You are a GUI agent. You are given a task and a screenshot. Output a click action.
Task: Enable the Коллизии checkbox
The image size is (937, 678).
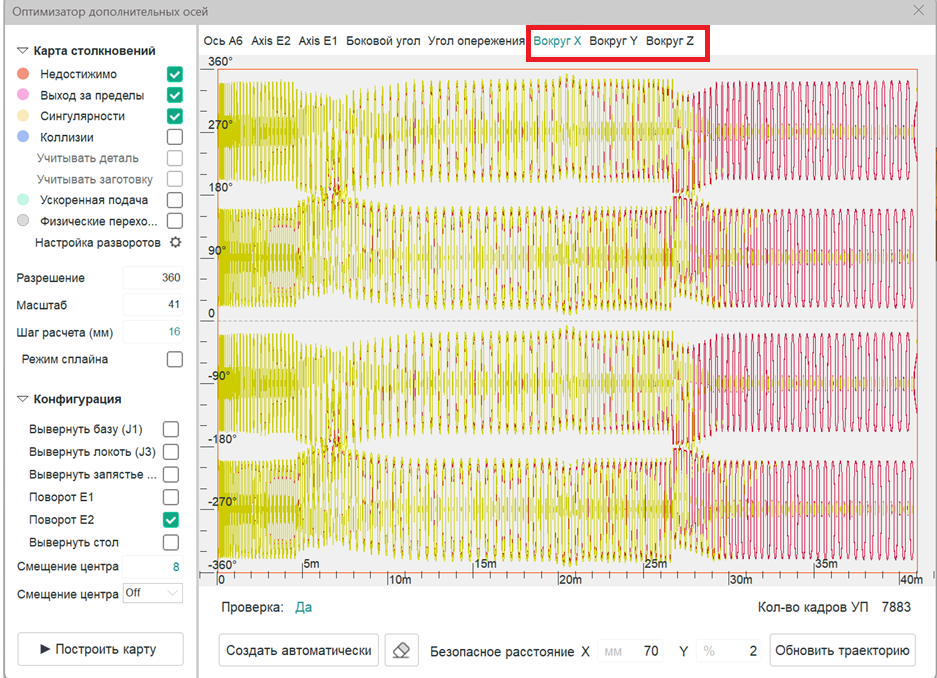click(174, 137)
